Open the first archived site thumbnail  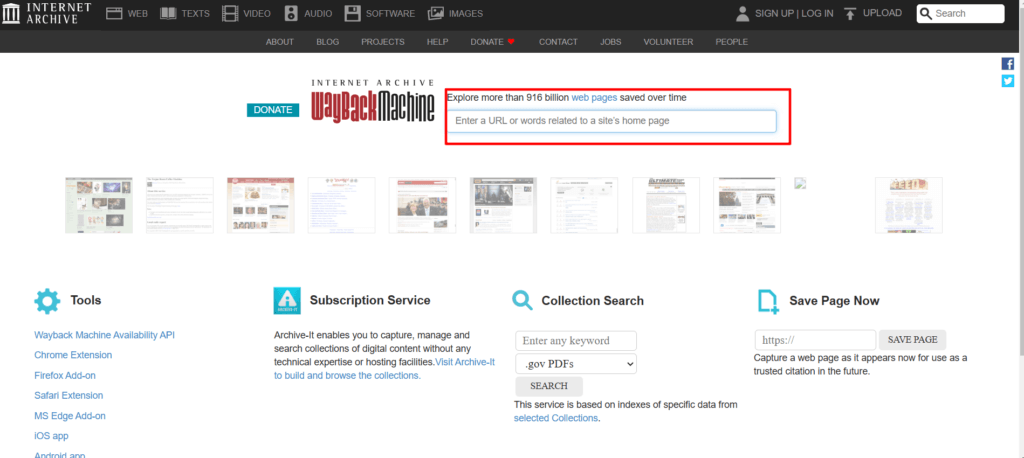pos(99,205)
